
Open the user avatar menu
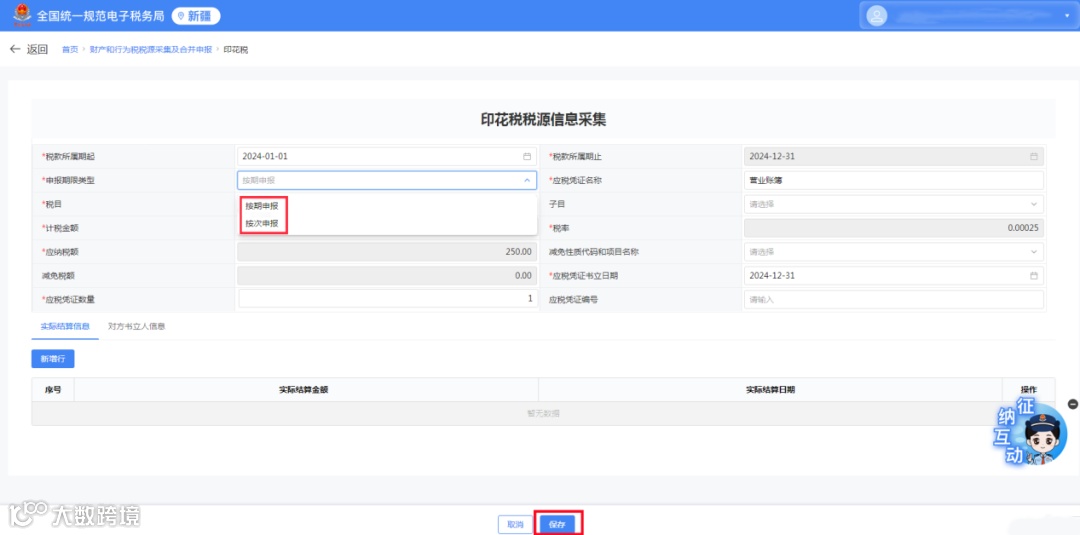[876, 16]
